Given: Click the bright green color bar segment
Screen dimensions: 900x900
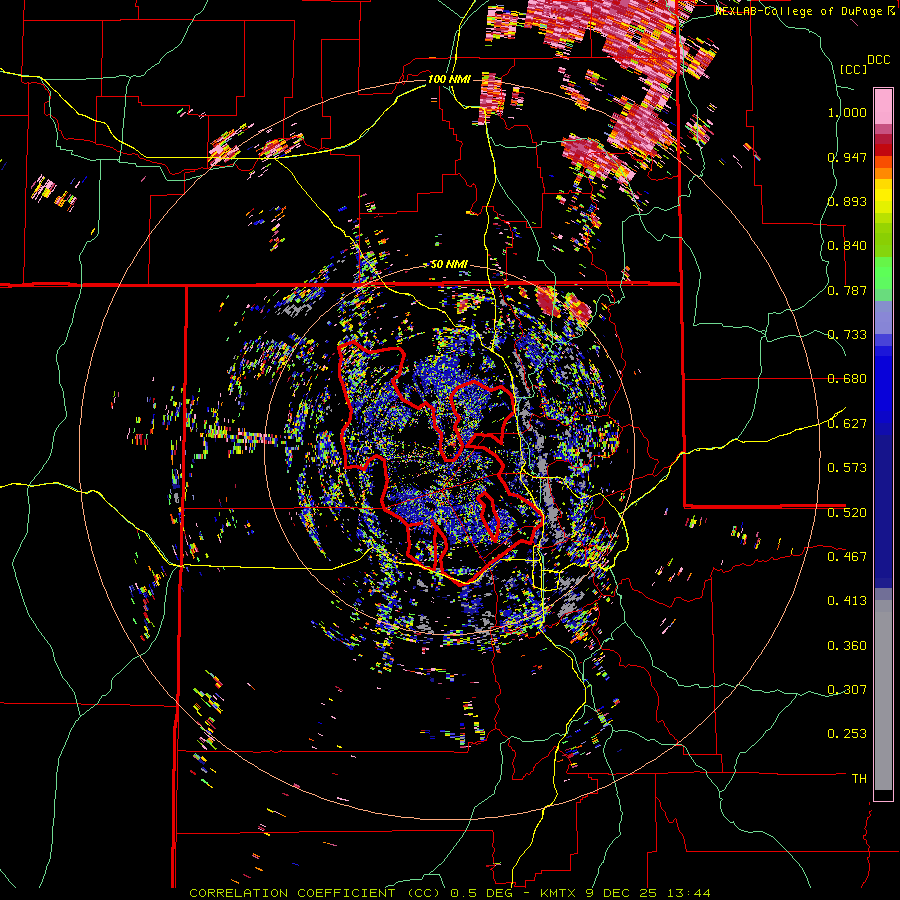Looking at the screenshot, I should [883, 273].
